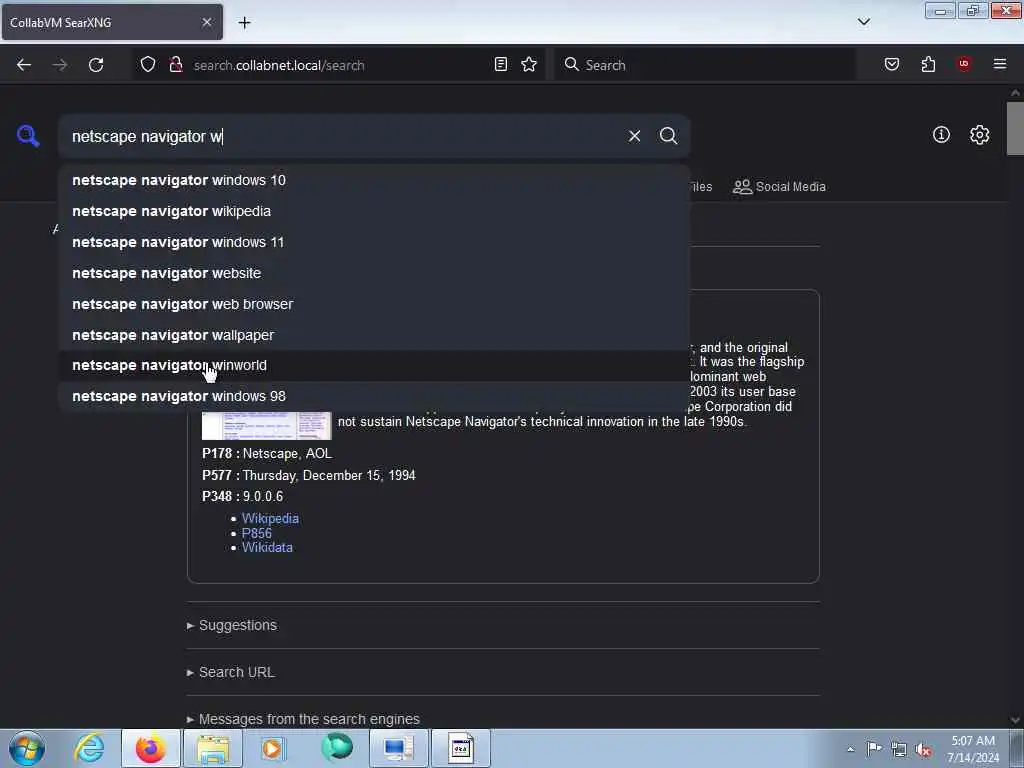
Task: Open the taskbar clock showing 5:07 AM
Action: [973, 749]
